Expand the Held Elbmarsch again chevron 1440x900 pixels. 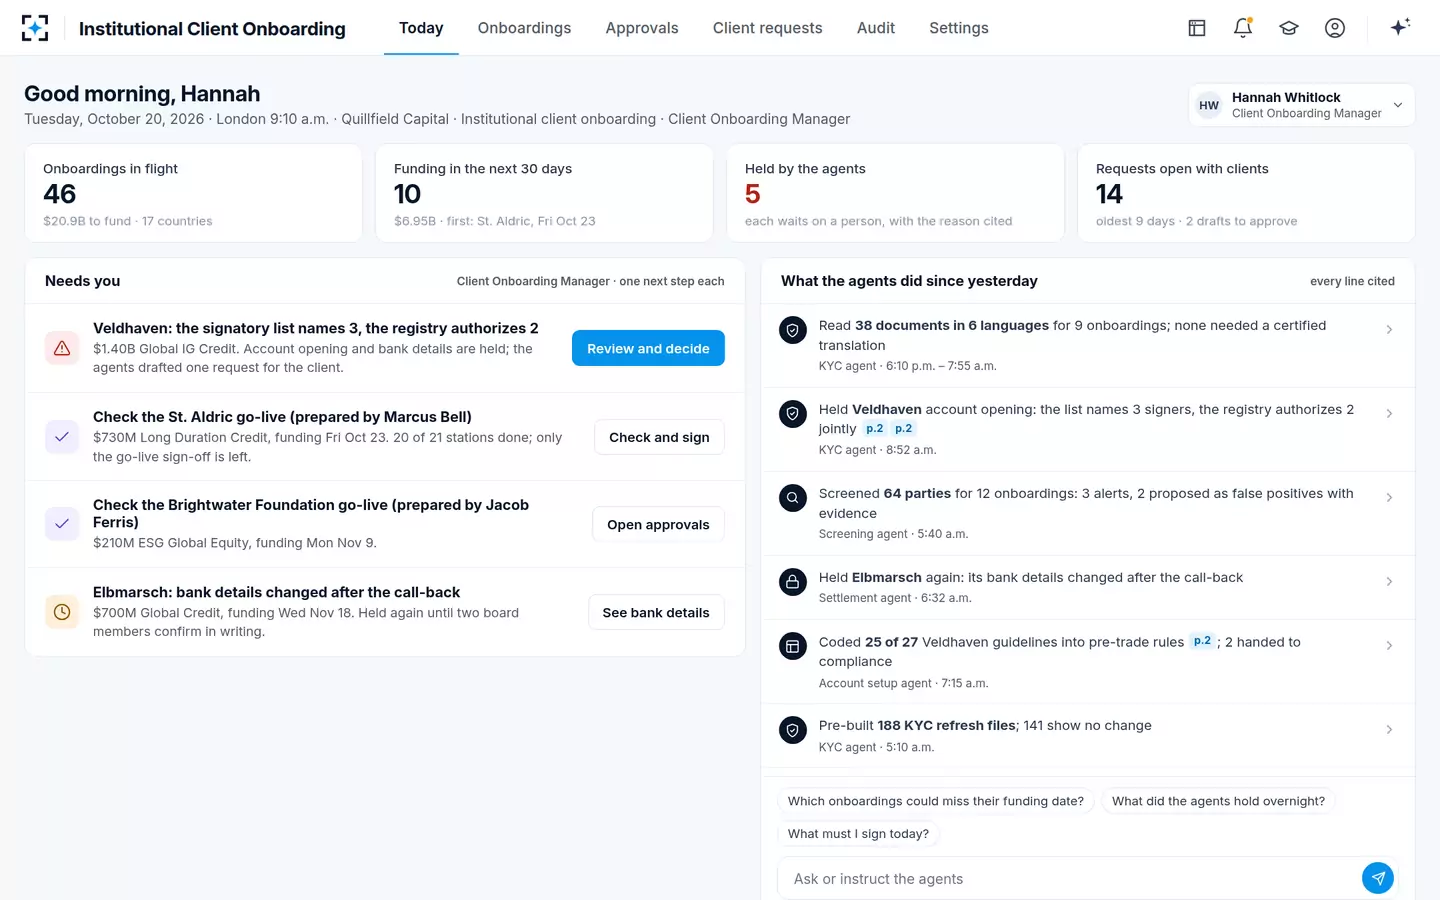coord(1389,582)
